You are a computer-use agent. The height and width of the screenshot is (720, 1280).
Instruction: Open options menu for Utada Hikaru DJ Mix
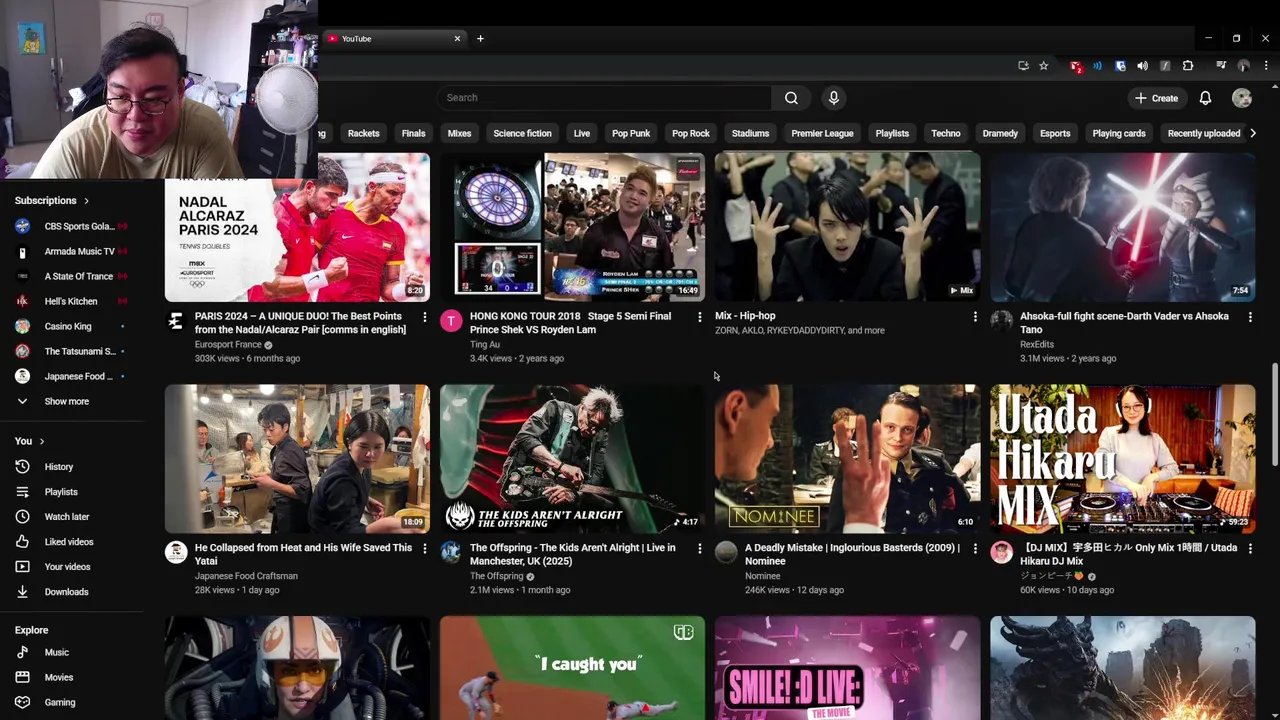tap(1250, 549)
